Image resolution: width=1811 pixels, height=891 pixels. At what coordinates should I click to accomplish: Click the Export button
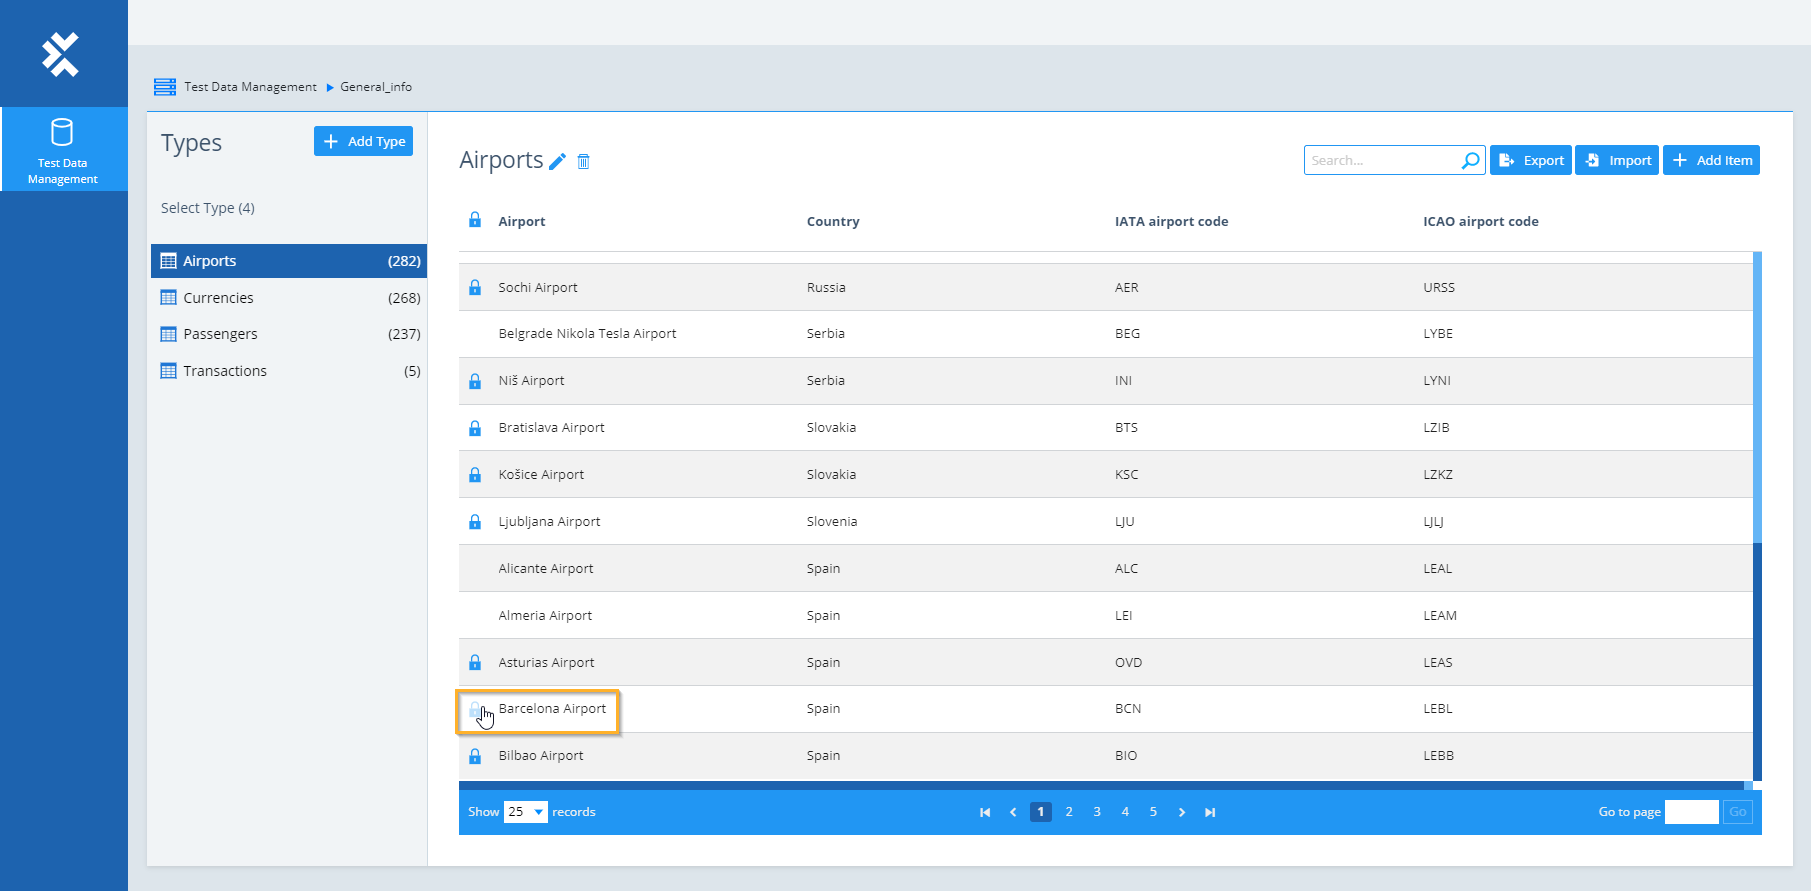(x=1531, y=160)
